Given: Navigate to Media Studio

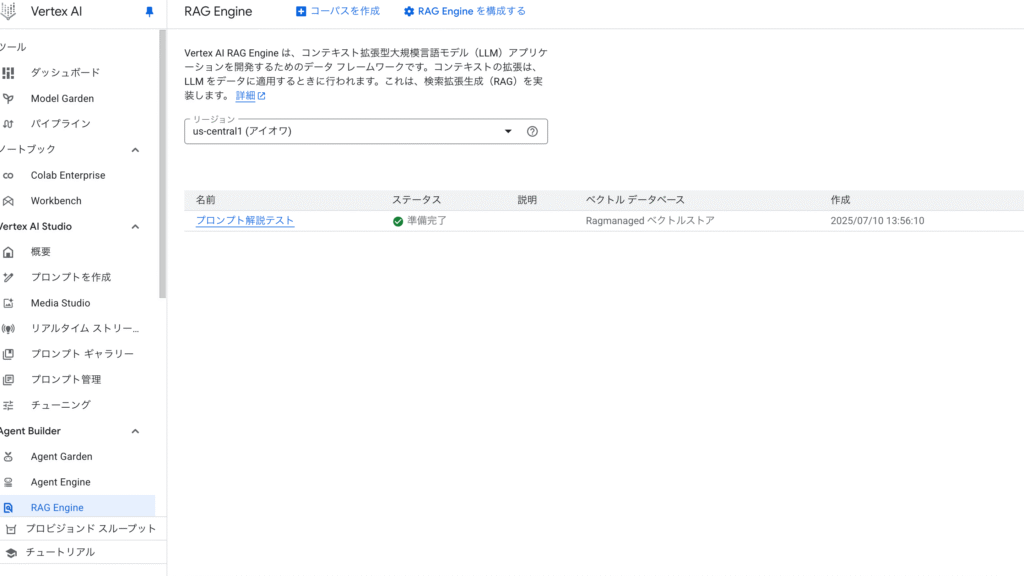Looking at the screenshot, I should [x=60, y=303].
